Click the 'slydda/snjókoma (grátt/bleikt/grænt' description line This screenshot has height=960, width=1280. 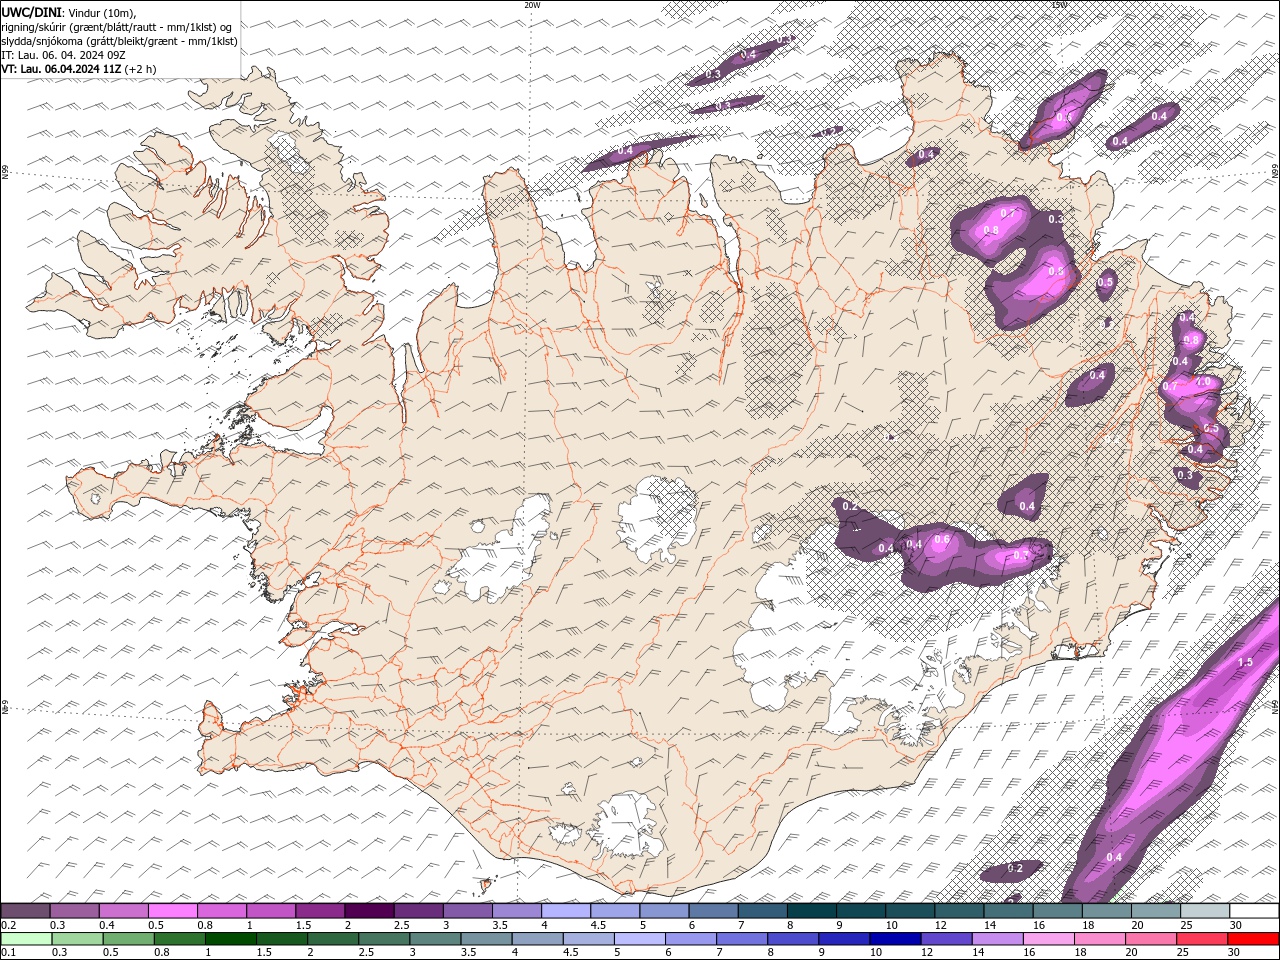click(119, 41)
